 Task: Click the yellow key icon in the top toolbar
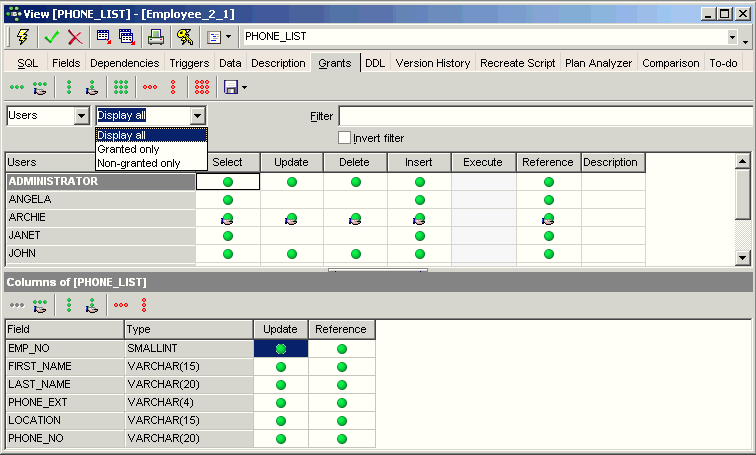[185, 37]
